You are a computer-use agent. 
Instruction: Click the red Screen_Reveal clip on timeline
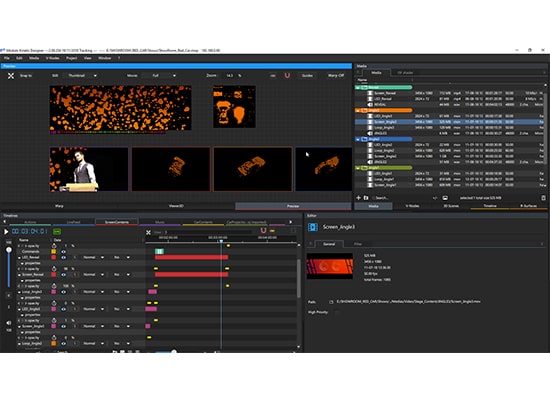click(192, 275)
